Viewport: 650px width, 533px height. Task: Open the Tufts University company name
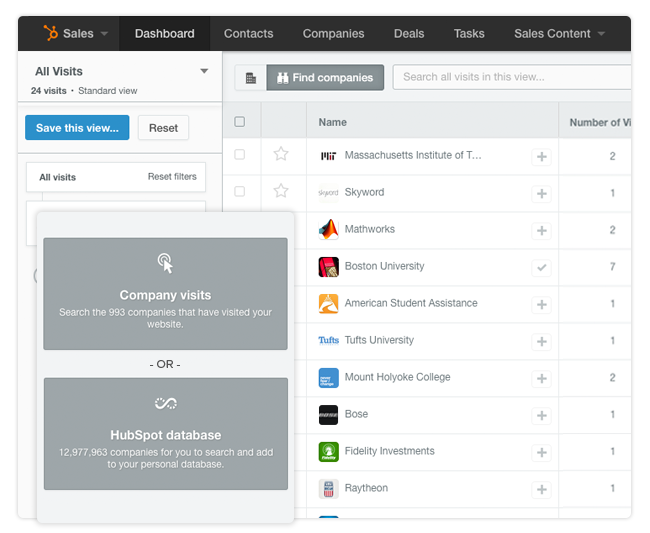click(x=379, y=340)
